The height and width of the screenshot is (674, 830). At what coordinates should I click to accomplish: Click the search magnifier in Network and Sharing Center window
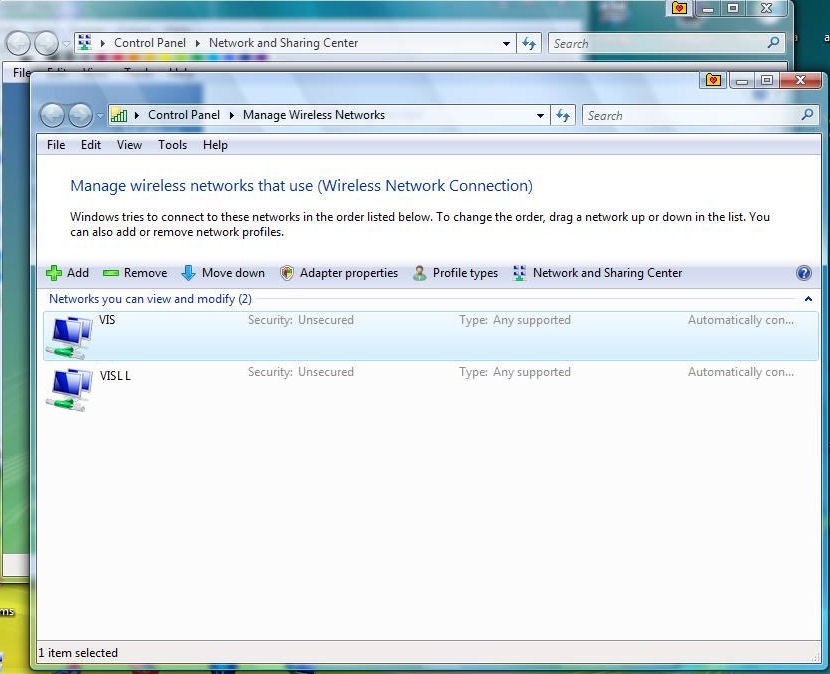(x=773, y=43)
